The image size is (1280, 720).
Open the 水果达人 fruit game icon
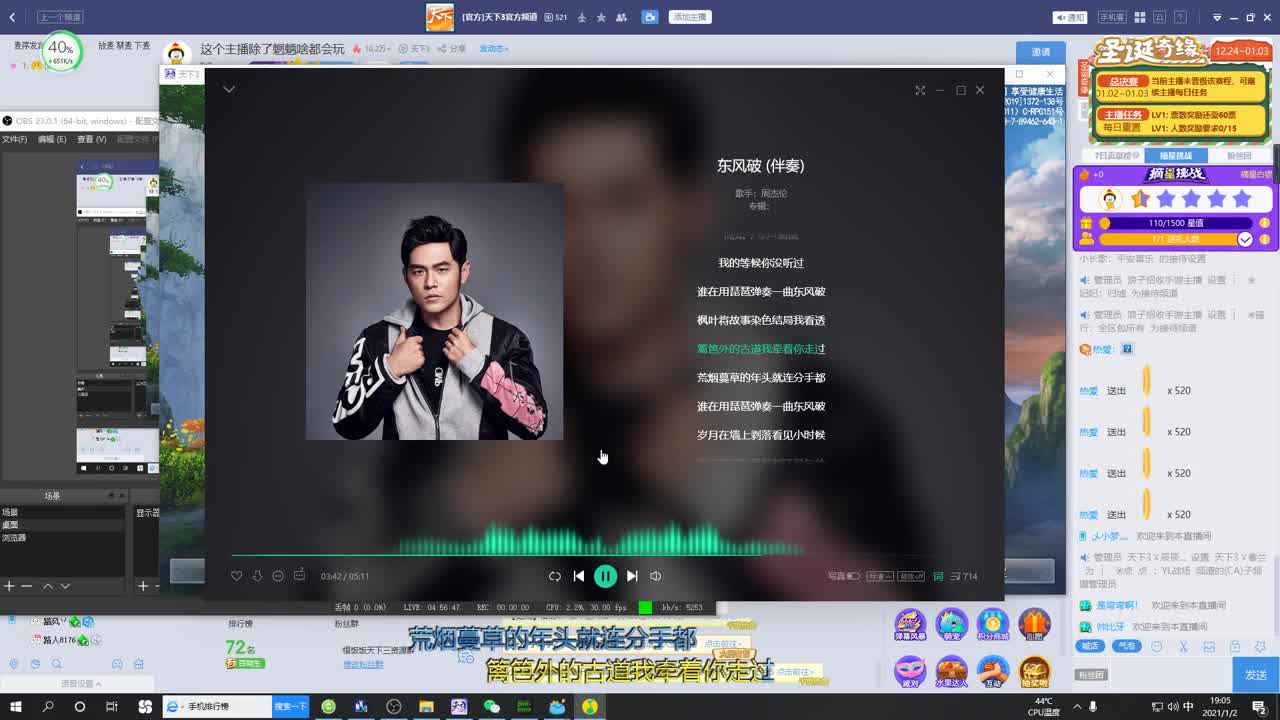coord(951,671)
